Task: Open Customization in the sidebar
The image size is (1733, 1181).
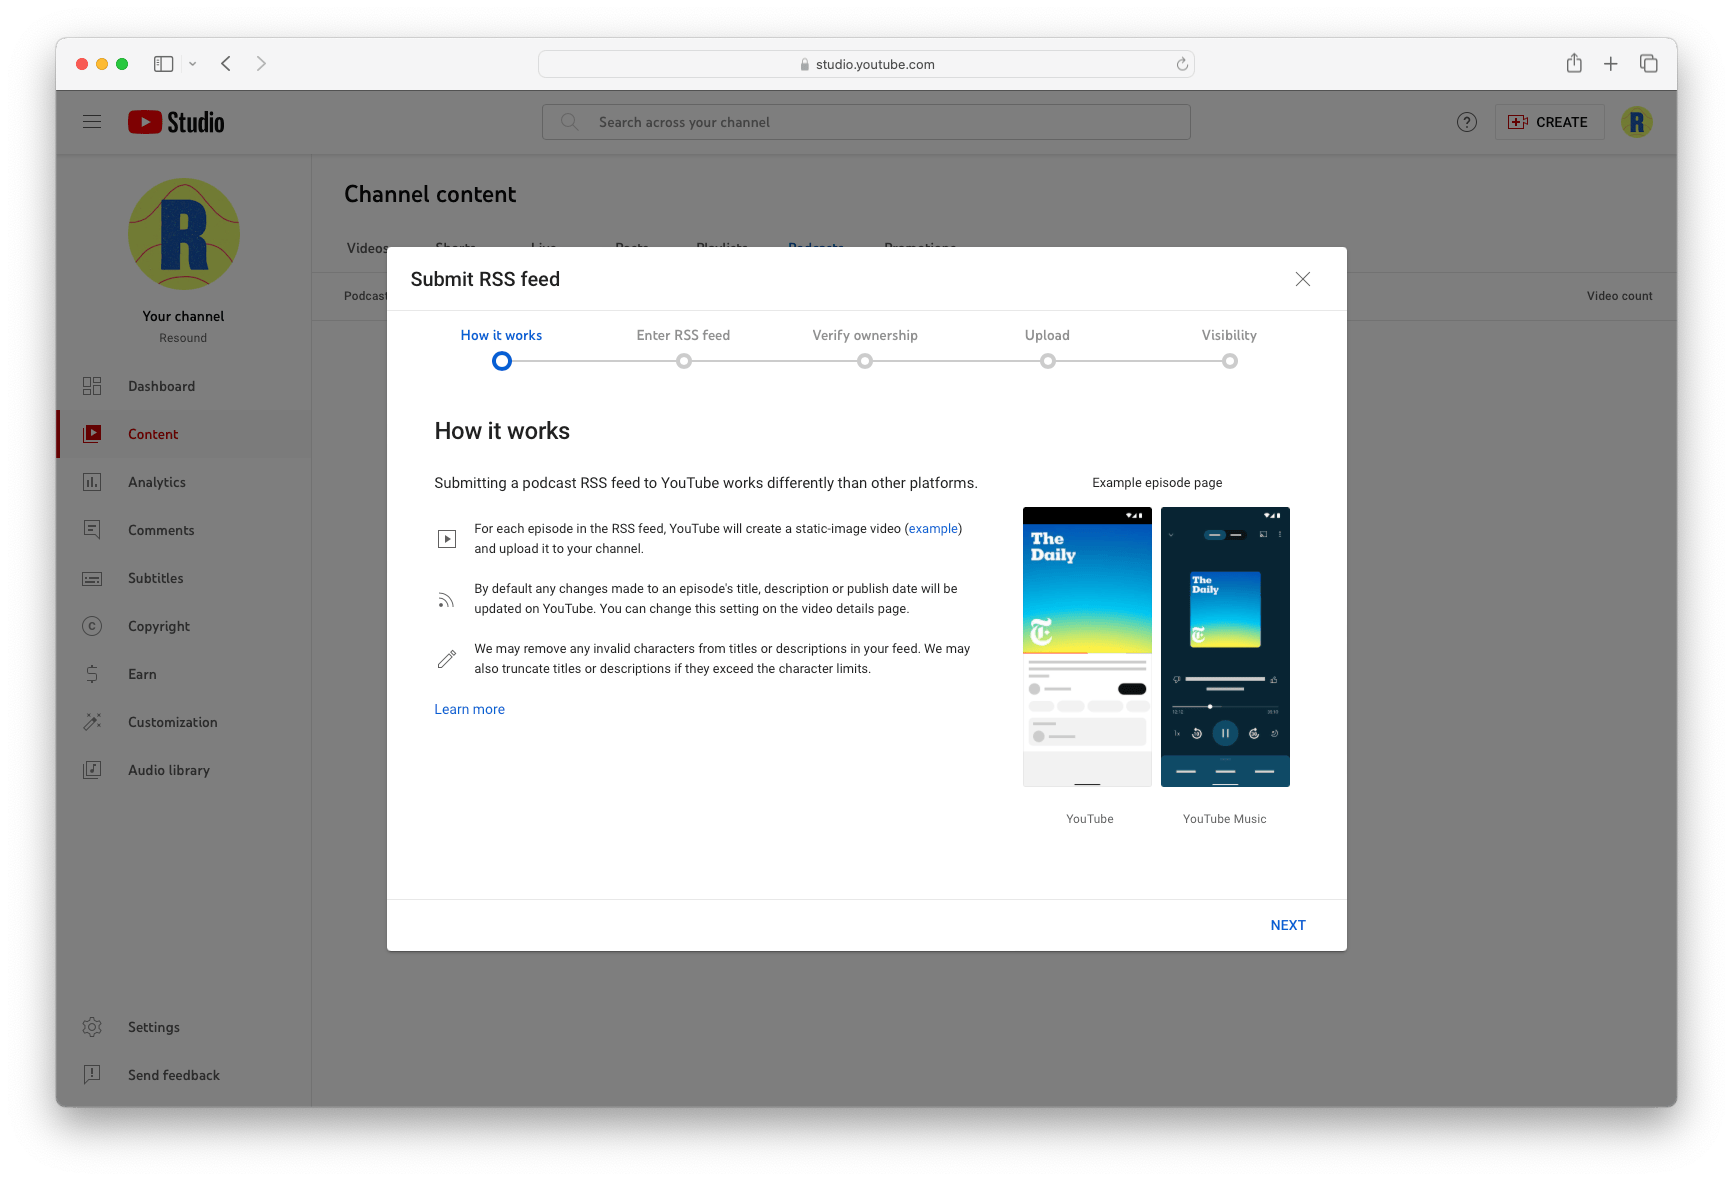Action: pyautogui.click(x=184, y=722)
